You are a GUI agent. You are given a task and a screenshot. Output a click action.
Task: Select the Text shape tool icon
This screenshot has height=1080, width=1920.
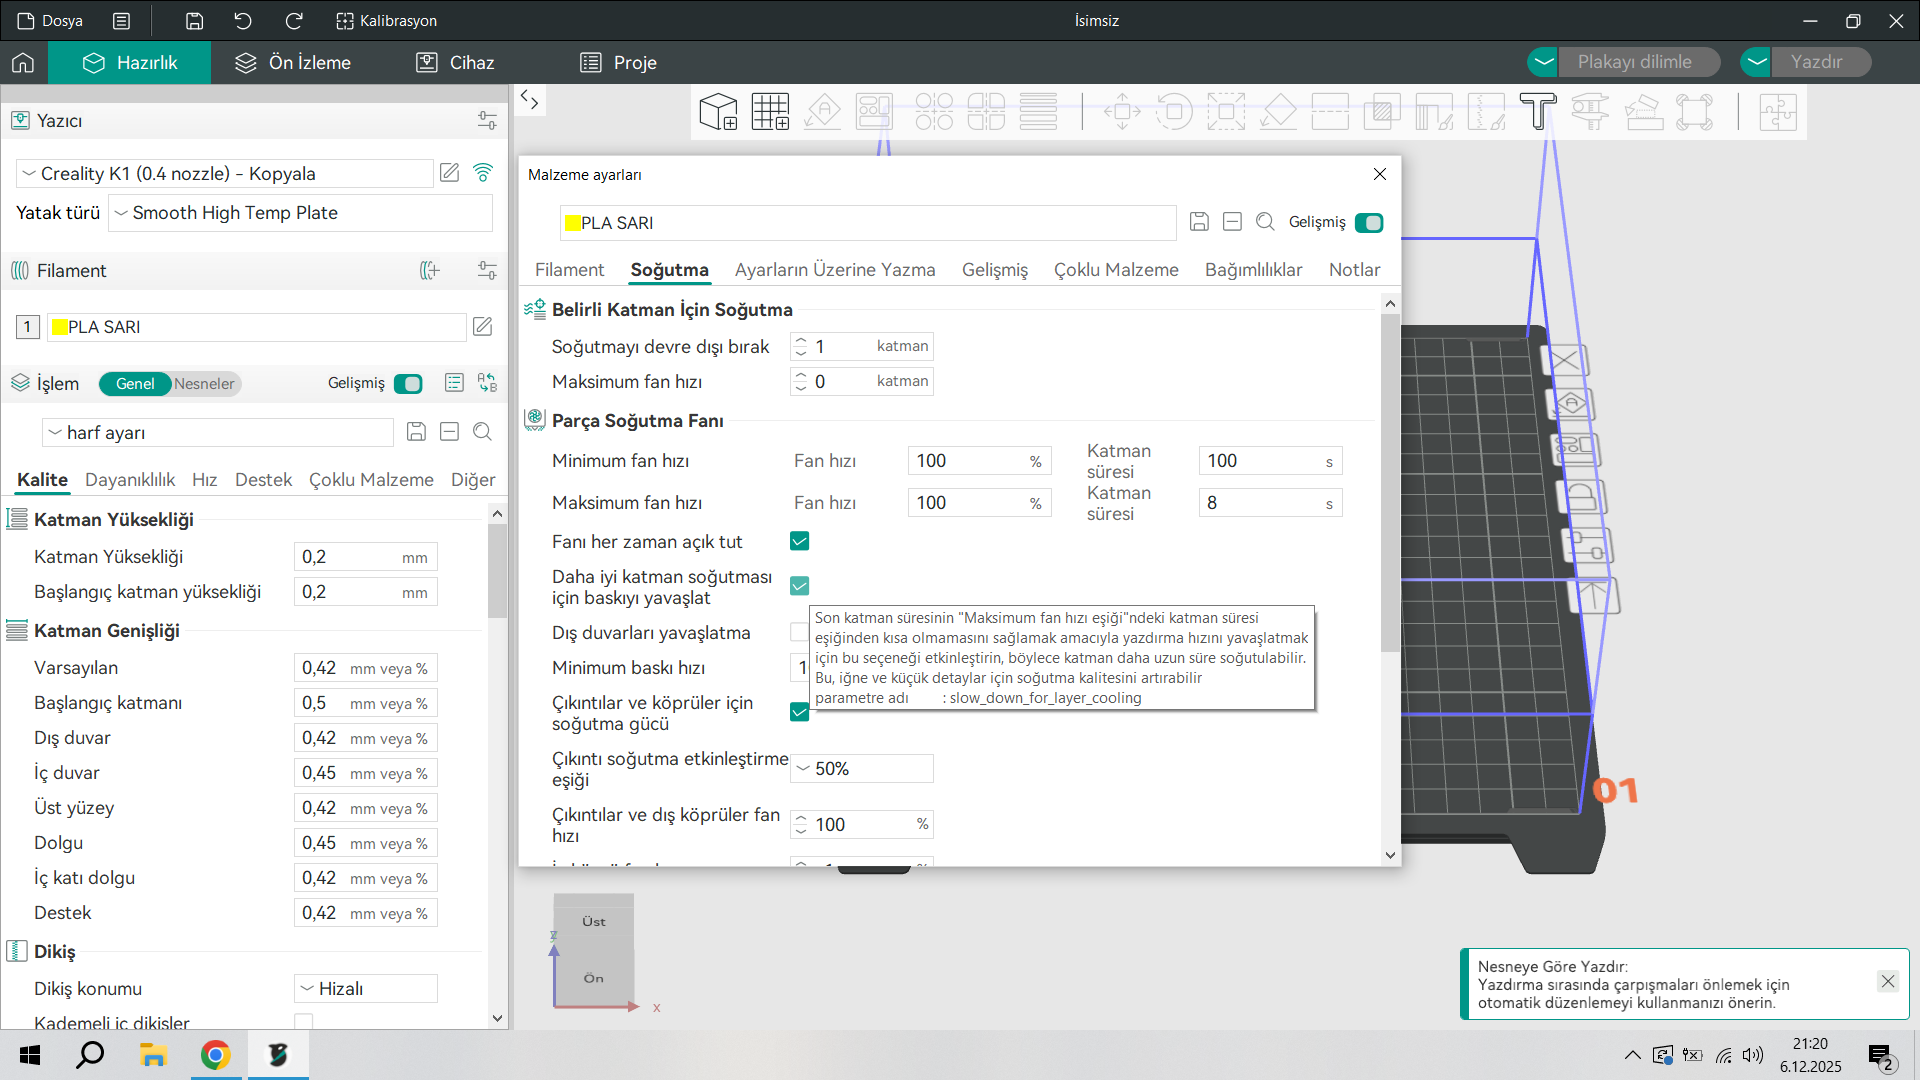coord(1538,112)
